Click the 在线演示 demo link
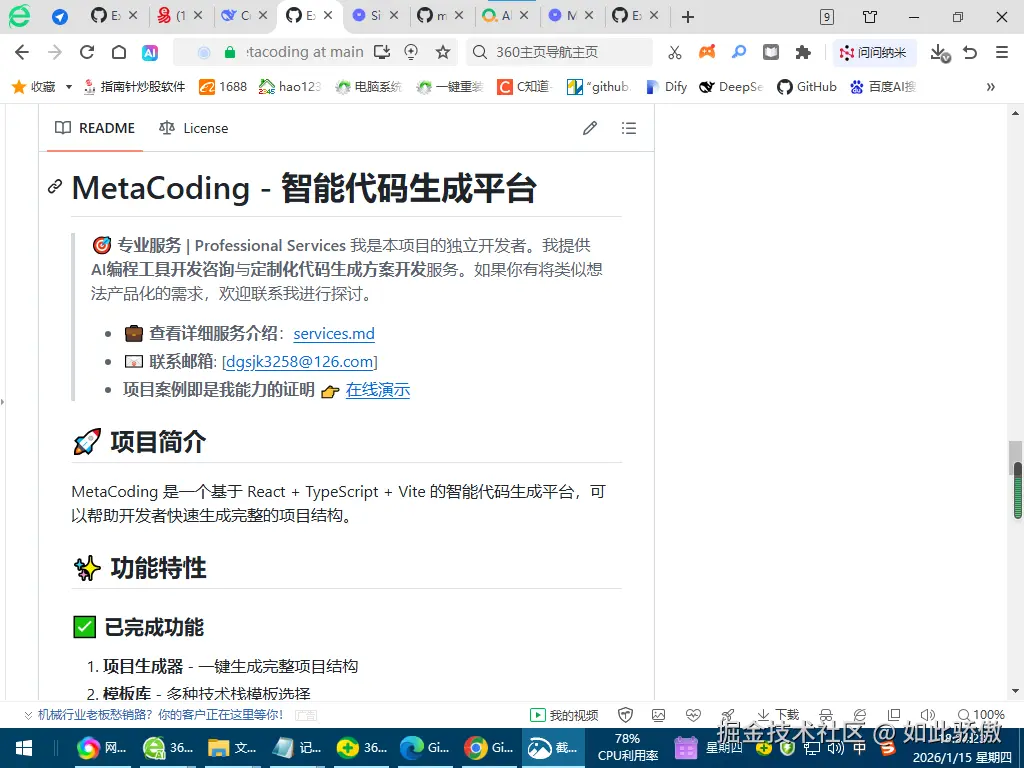 click(x=378, y=390)
